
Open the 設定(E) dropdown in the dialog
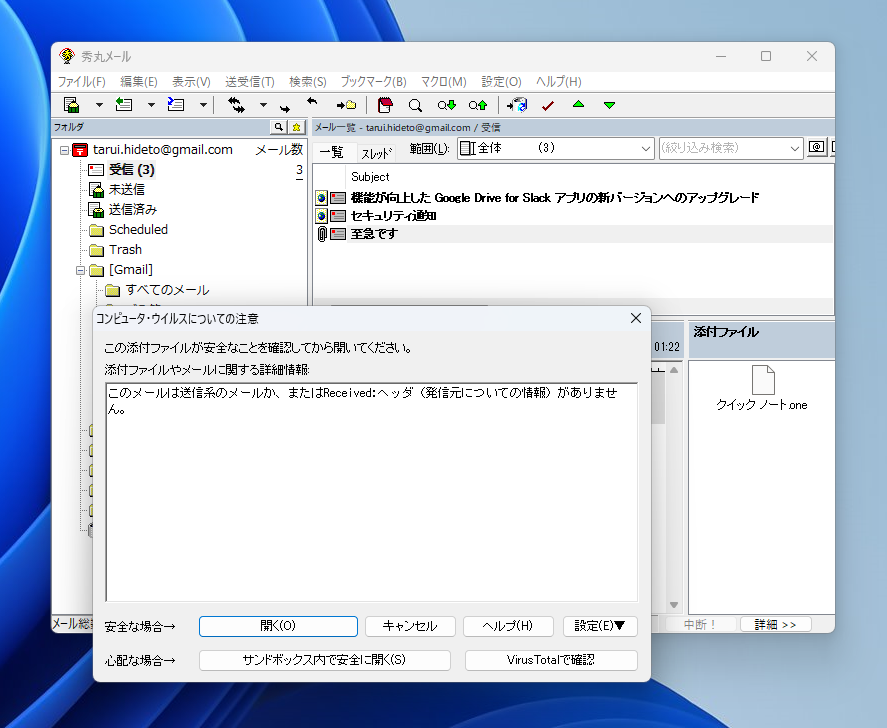pyautogui.click(x=600, y=626)
